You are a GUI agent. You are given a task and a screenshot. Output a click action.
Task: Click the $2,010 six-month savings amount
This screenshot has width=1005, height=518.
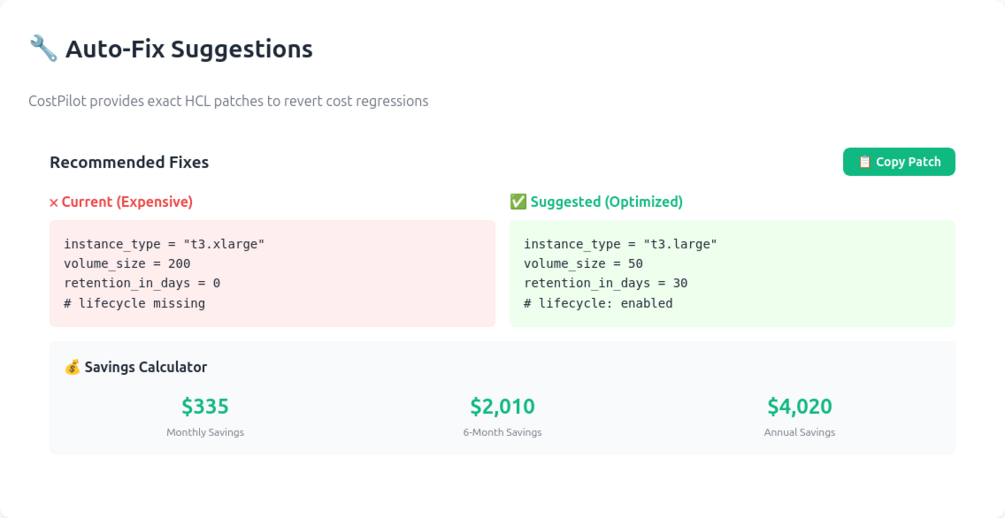click(502, 406)
